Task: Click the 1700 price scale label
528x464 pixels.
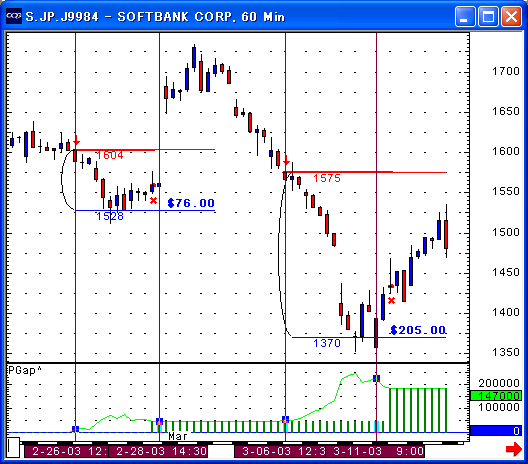Action: (505, 71)
